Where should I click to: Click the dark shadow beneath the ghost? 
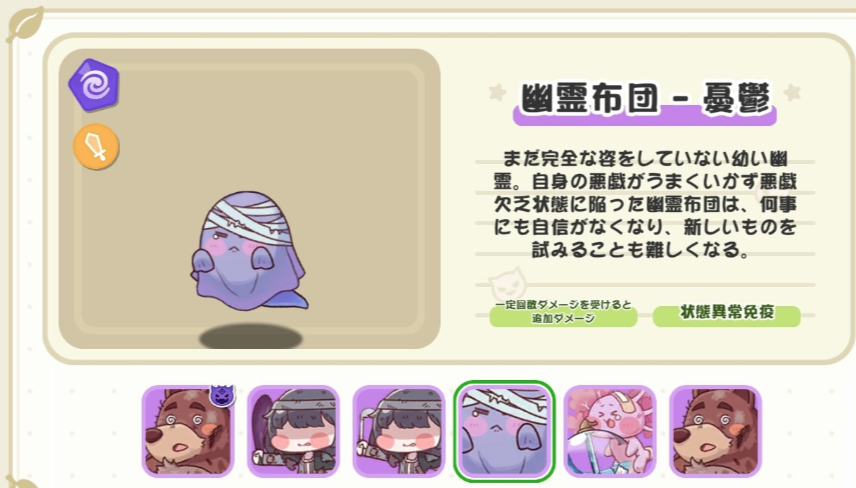251,337
